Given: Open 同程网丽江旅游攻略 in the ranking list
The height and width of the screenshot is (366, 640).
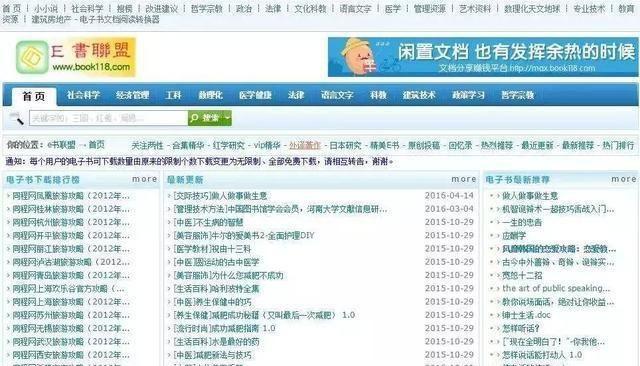Looking at the screenshot, I should 71,249.
